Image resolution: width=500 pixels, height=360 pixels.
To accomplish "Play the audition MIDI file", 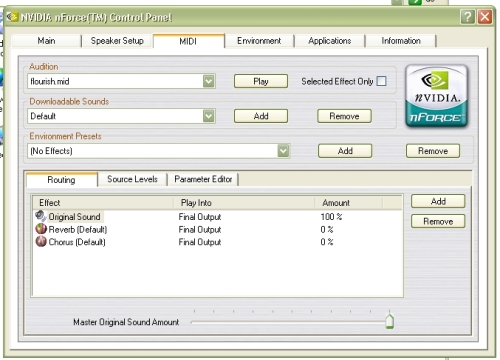I will pyautogui.click(x=261, y=81).
